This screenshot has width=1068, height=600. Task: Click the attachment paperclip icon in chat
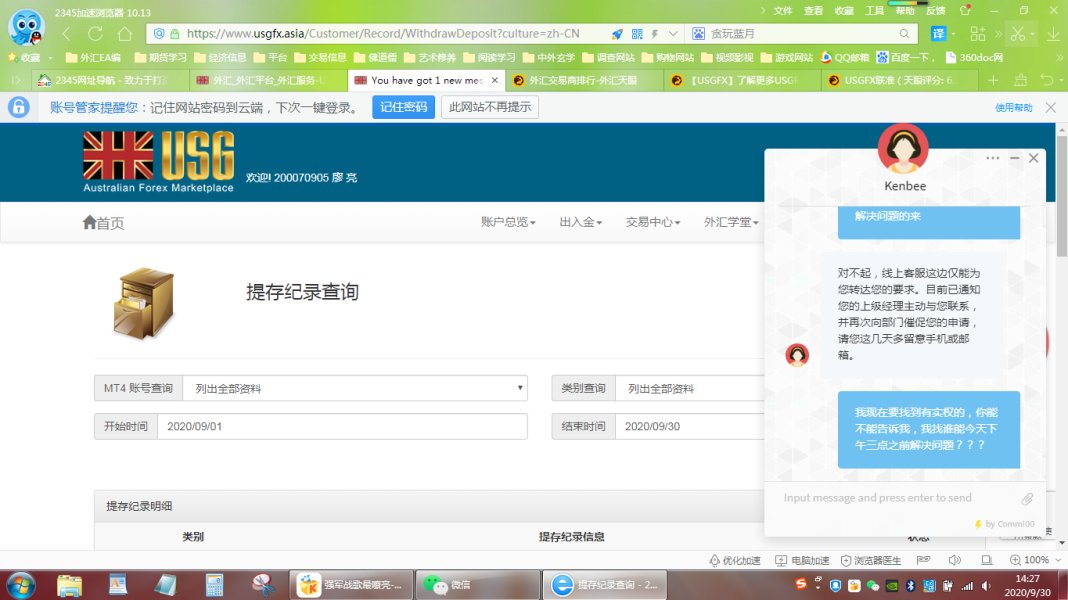point(1027,498)
